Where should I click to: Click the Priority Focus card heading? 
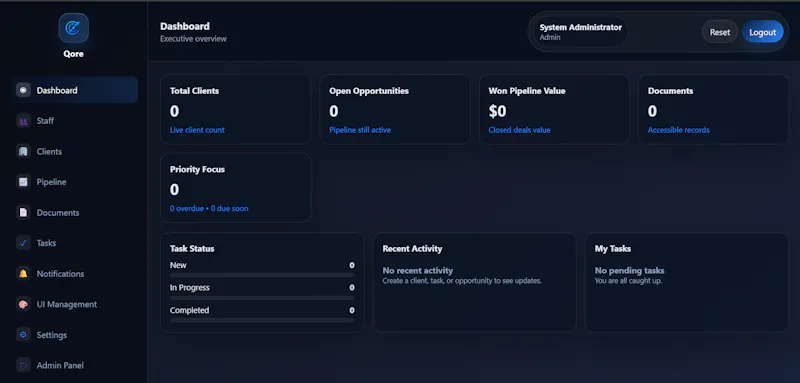click(x=197, y=169)
